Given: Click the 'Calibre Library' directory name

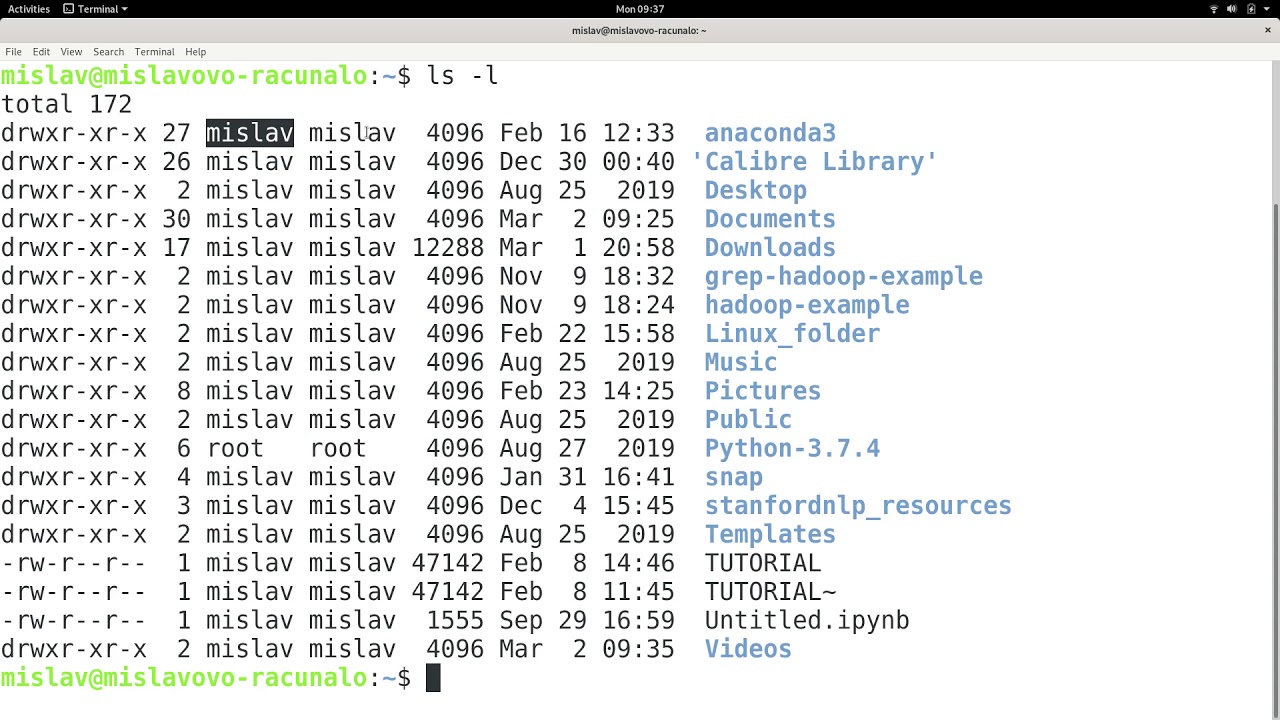Looking at the screenshot, I should (x=814, y=162).
